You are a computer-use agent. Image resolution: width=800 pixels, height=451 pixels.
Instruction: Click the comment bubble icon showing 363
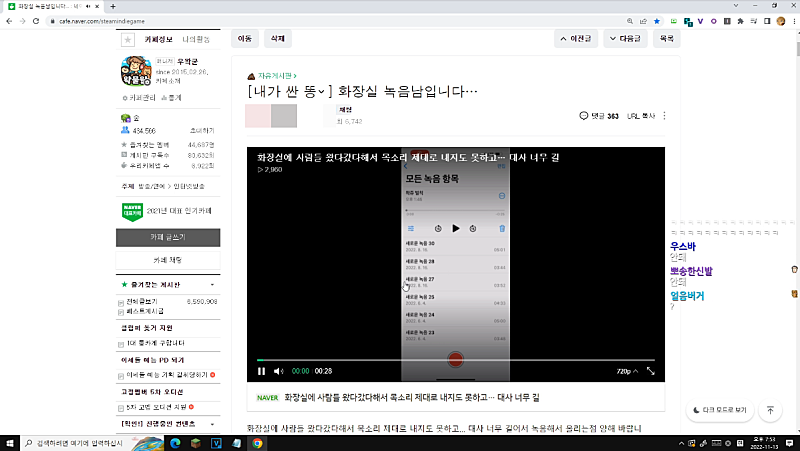click(584, 116)
